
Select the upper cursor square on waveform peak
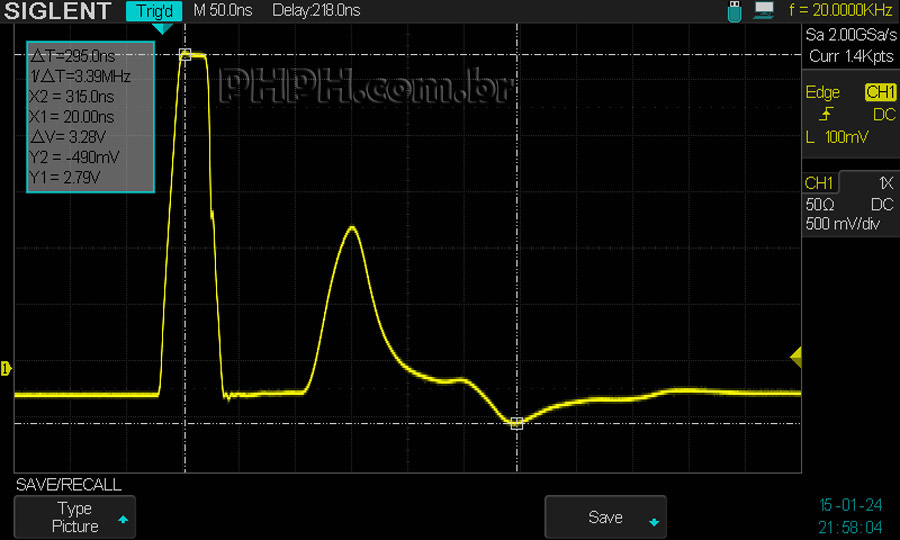(185, 54)
